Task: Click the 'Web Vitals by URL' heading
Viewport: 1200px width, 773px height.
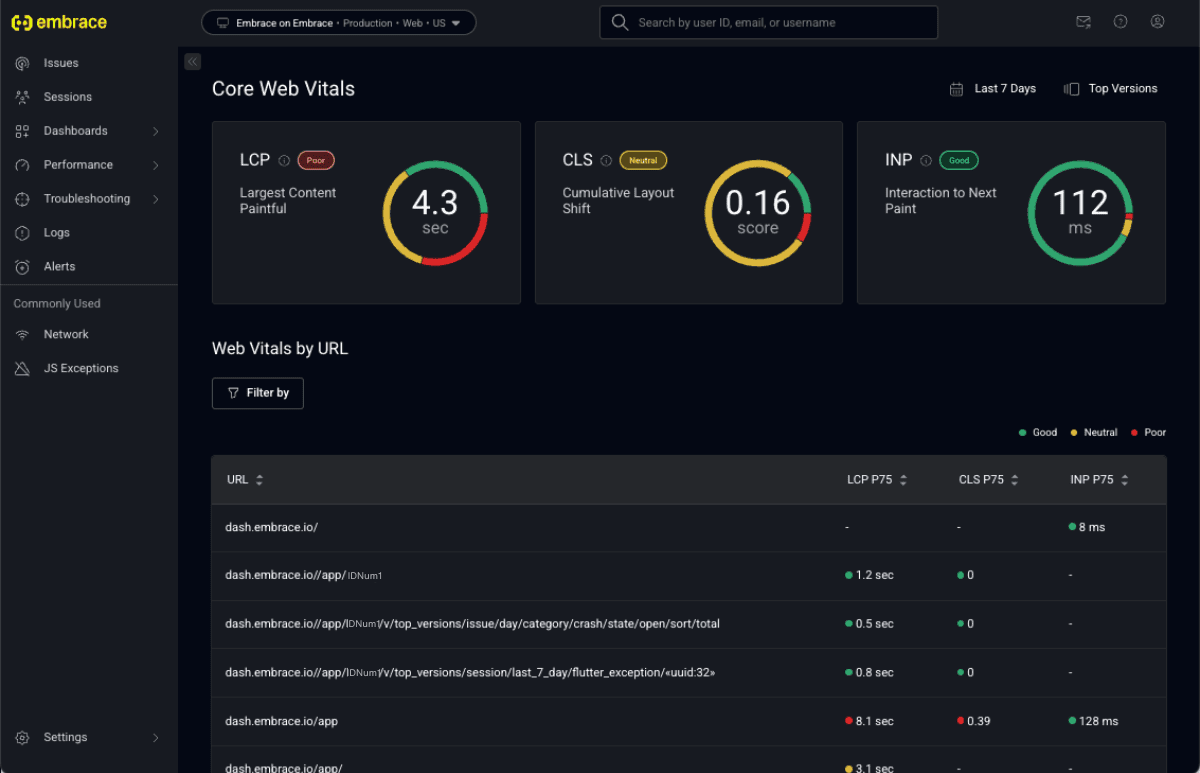Action: point(280,349)
